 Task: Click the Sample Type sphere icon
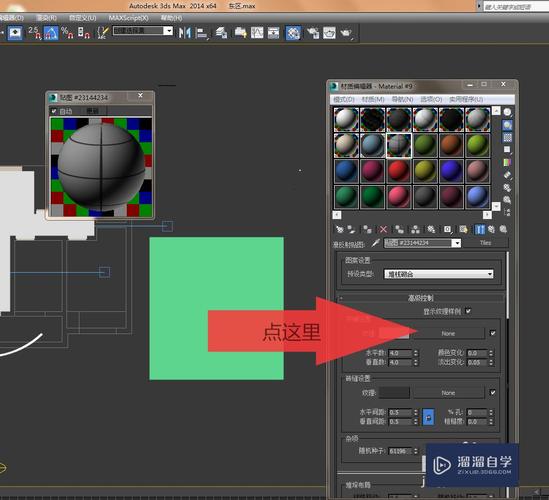tap(507, 112)
